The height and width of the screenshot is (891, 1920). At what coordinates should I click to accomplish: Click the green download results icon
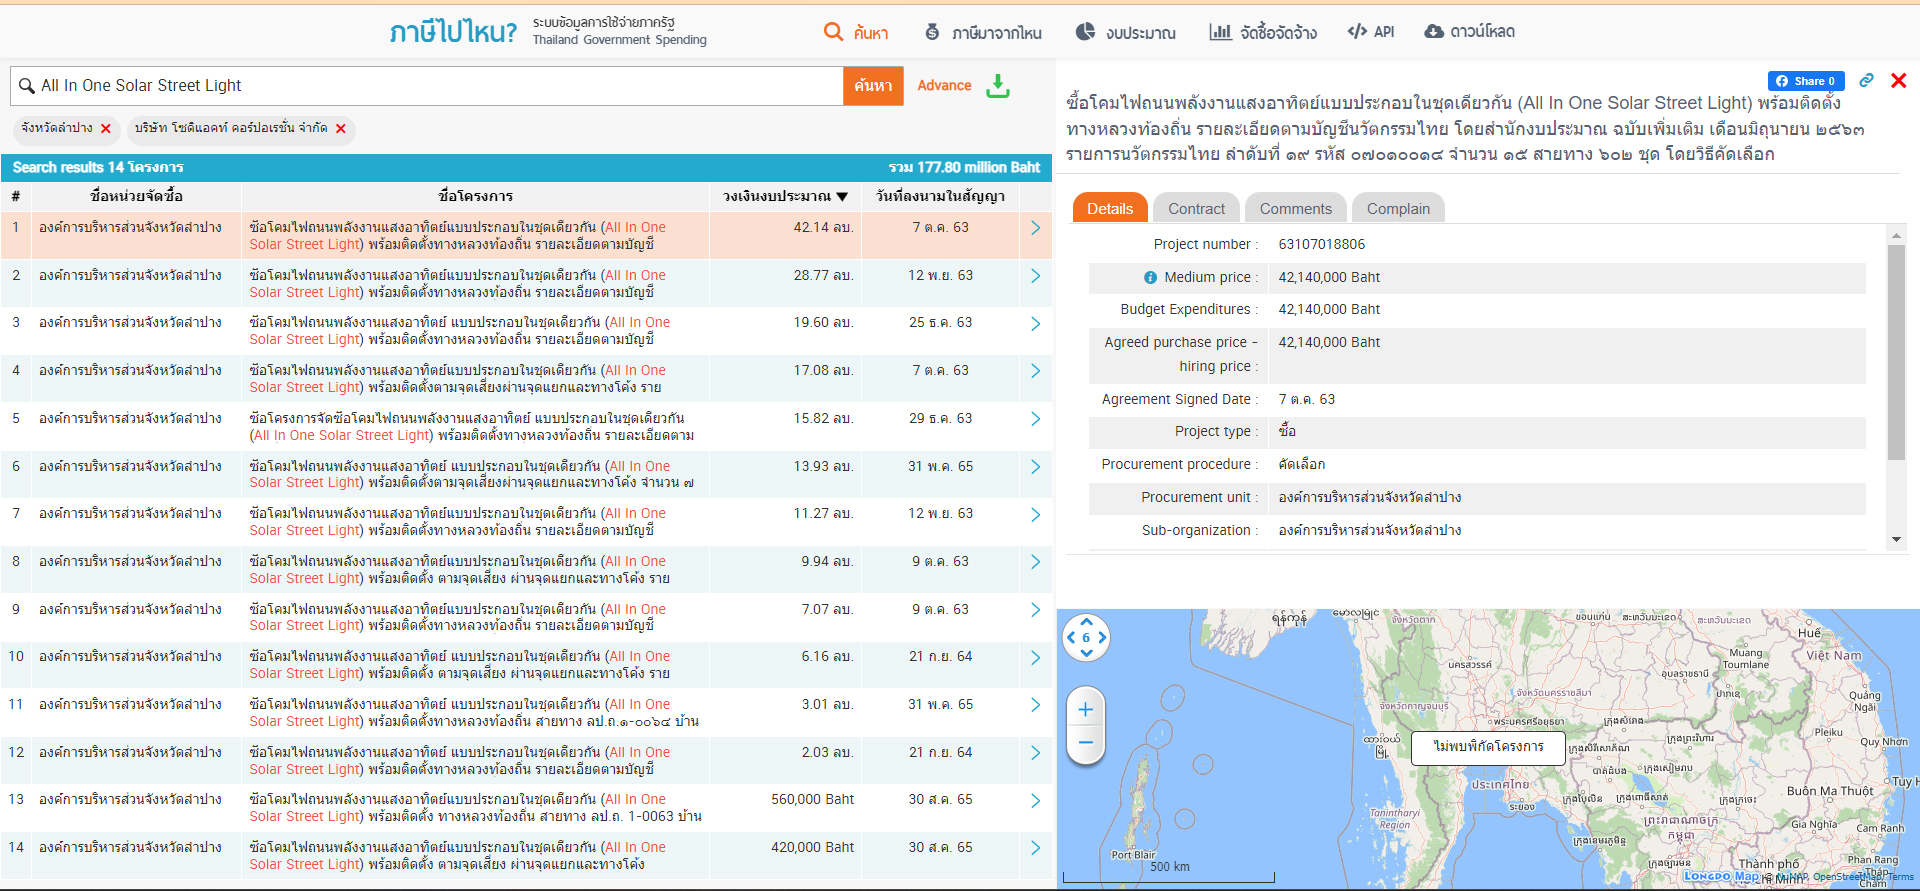(997, 86)
